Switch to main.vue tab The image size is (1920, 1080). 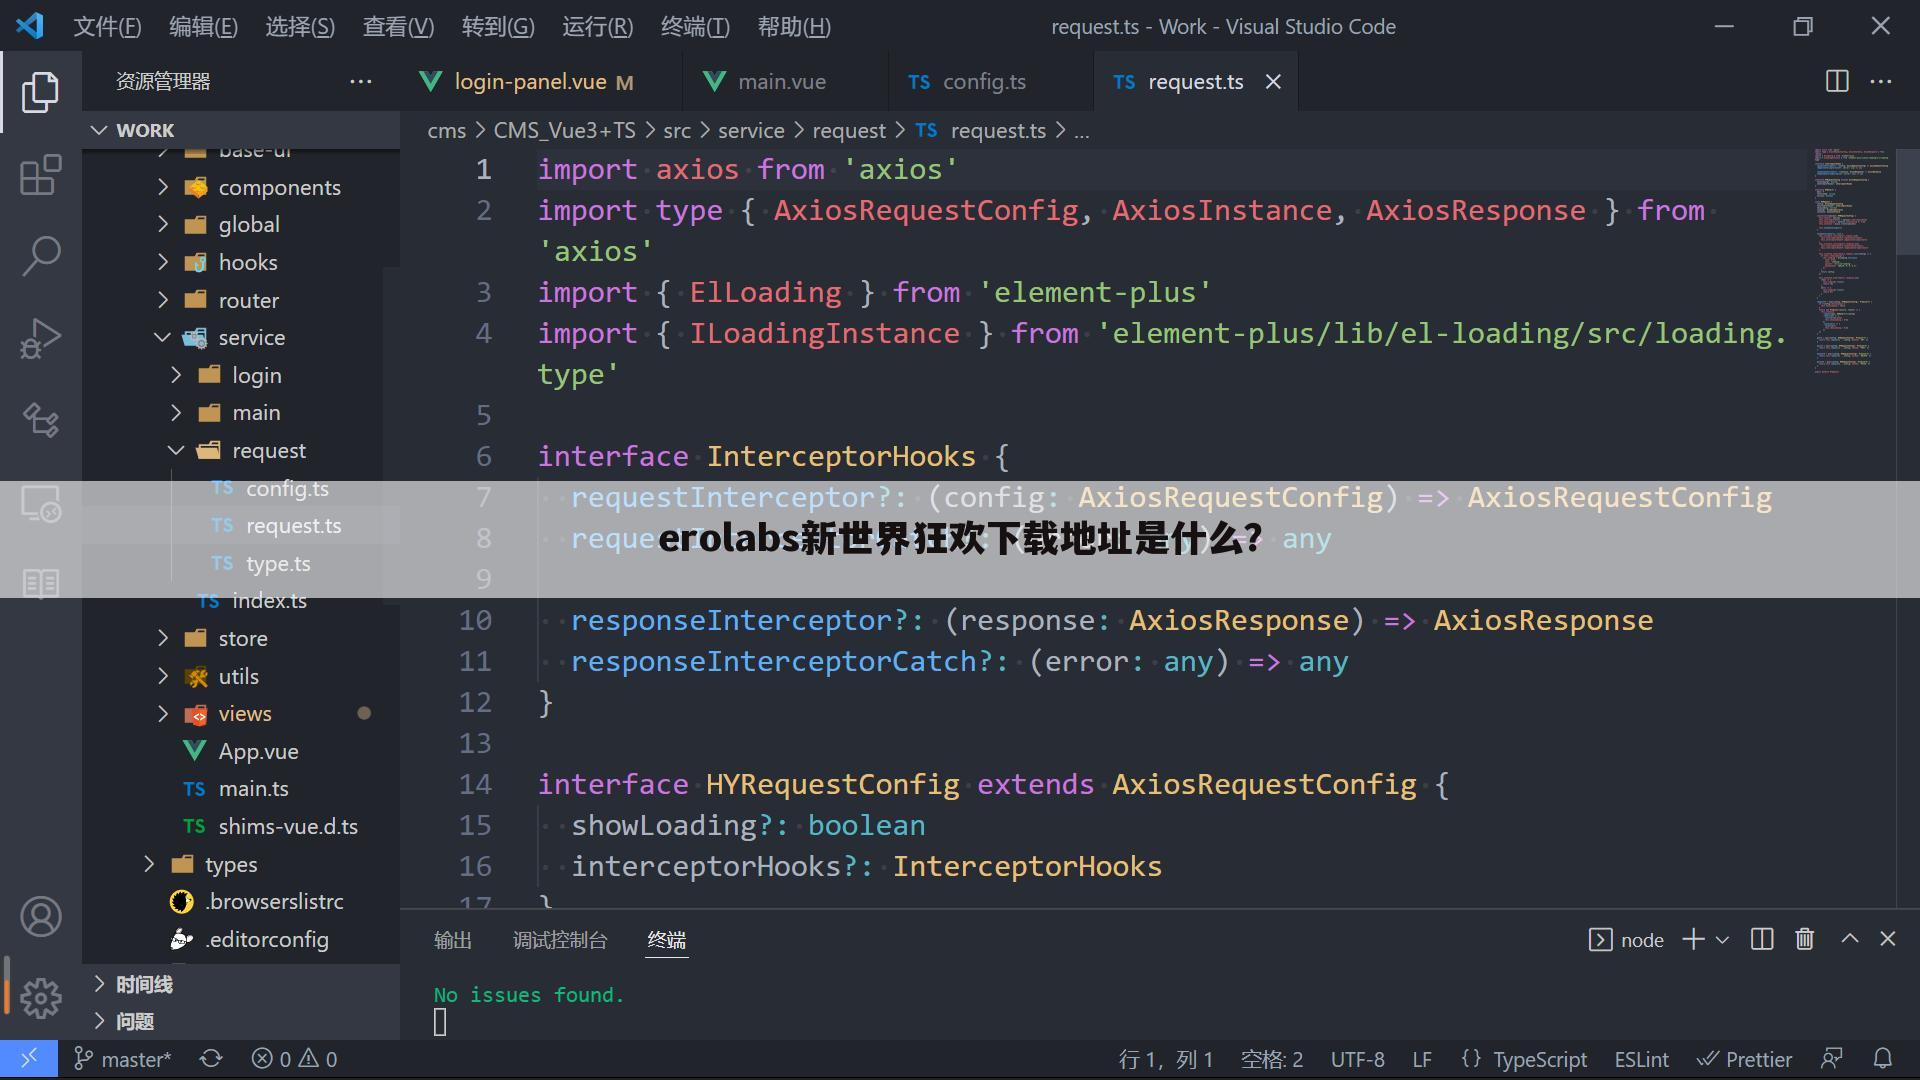click(785, 82)
